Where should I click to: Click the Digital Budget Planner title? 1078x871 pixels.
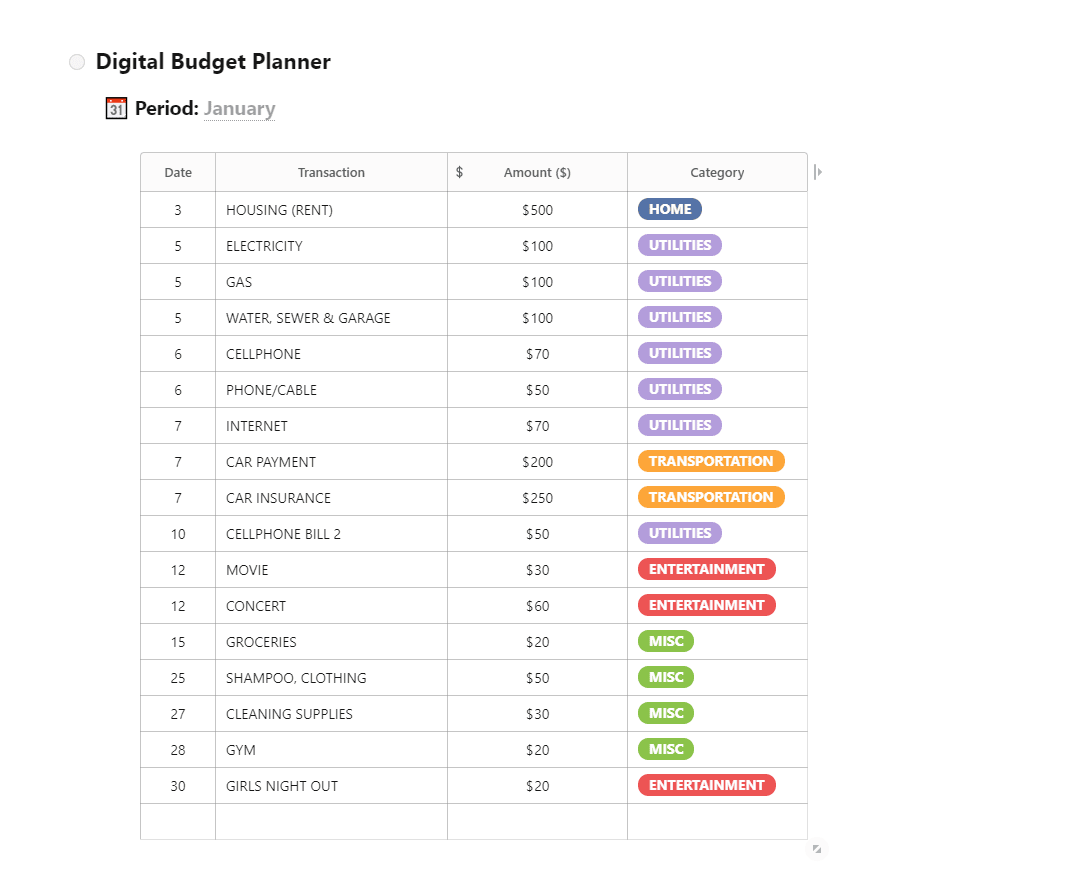213,62
